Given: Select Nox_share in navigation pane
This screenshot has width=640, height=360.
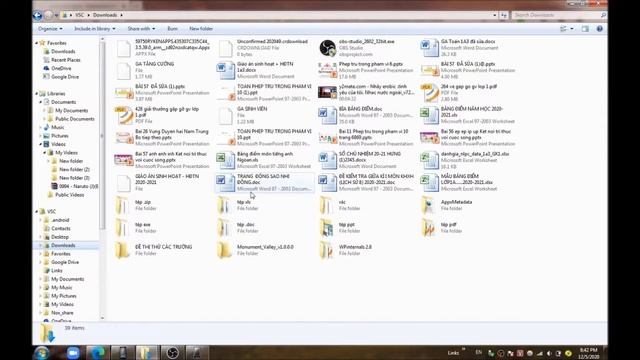Looking at the screenshot, I should [x=62, y=313].
